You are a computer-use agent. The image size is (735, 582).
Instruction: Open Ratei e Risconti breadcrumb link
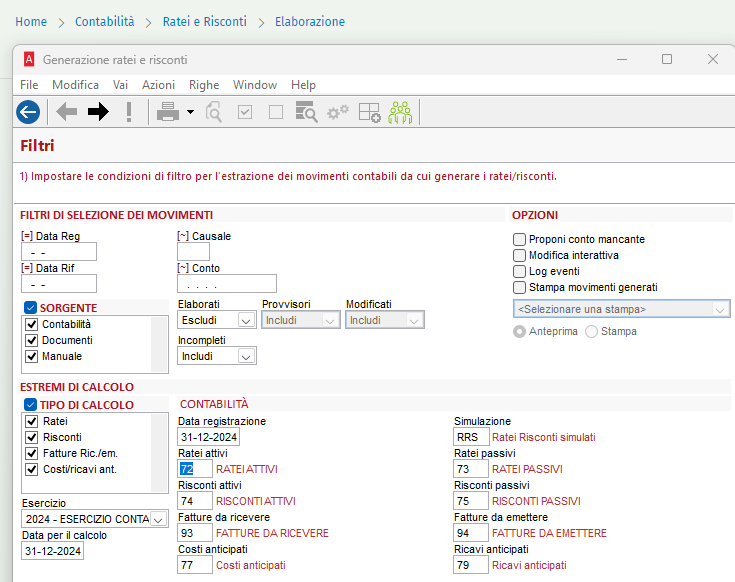tap(204, 22)
